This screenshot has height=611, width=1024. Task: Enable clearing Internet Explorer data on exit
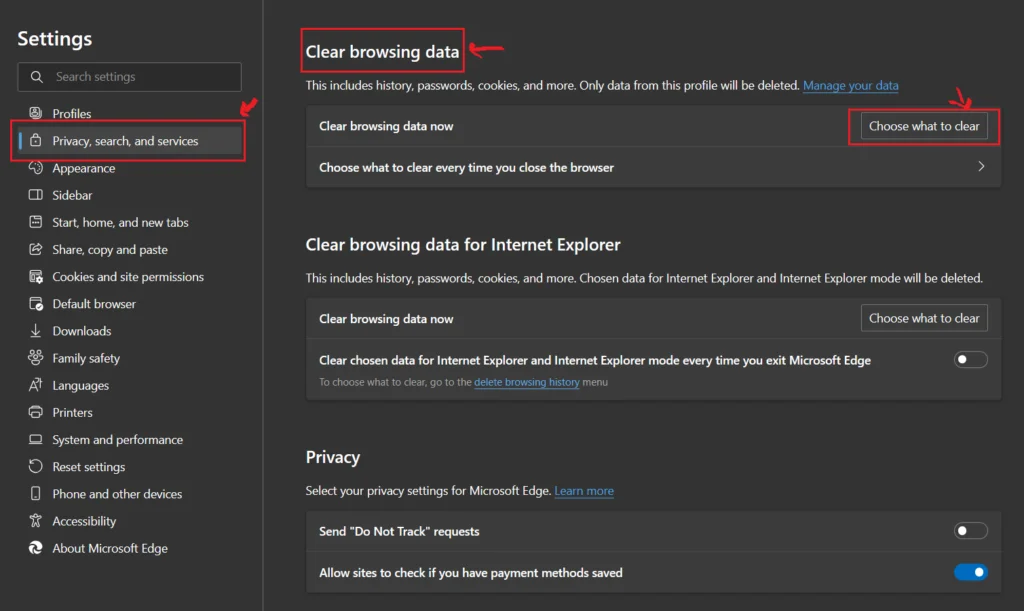970,360
